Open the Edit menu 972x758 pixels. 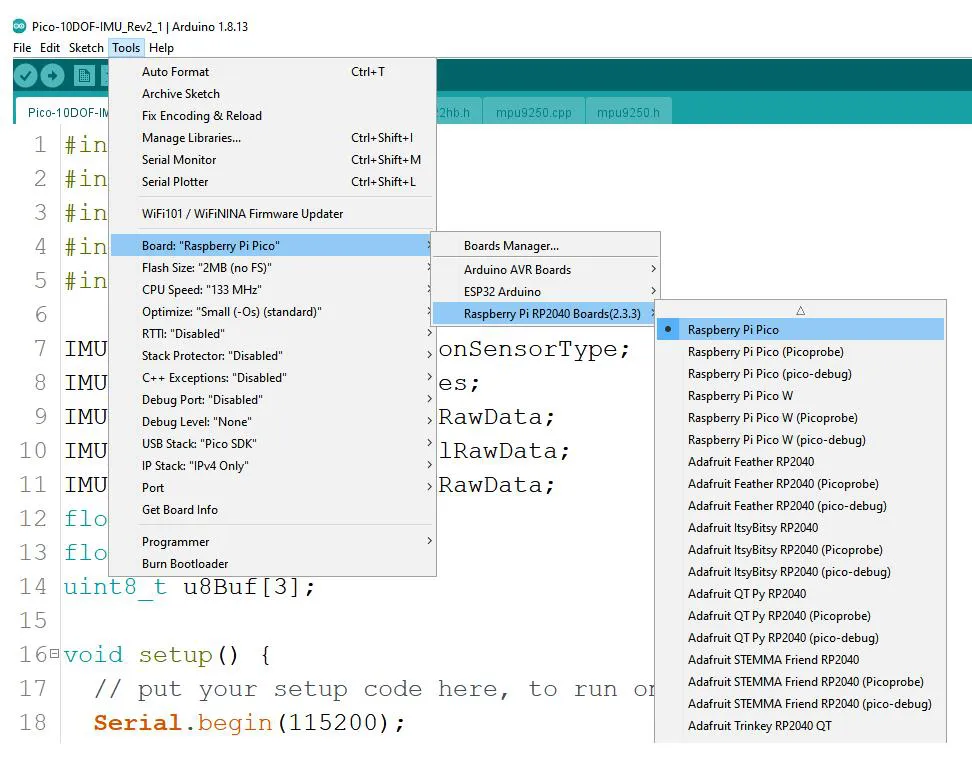tap(50, 48)
